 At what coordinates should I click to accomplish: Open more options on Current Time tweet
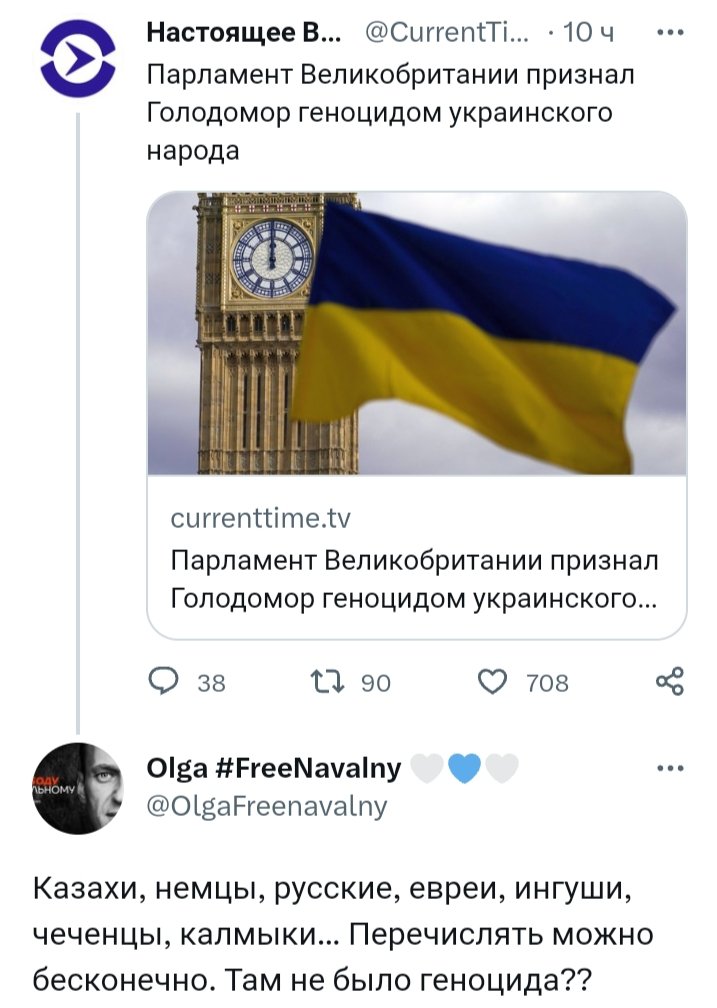(x=669, y=31)
